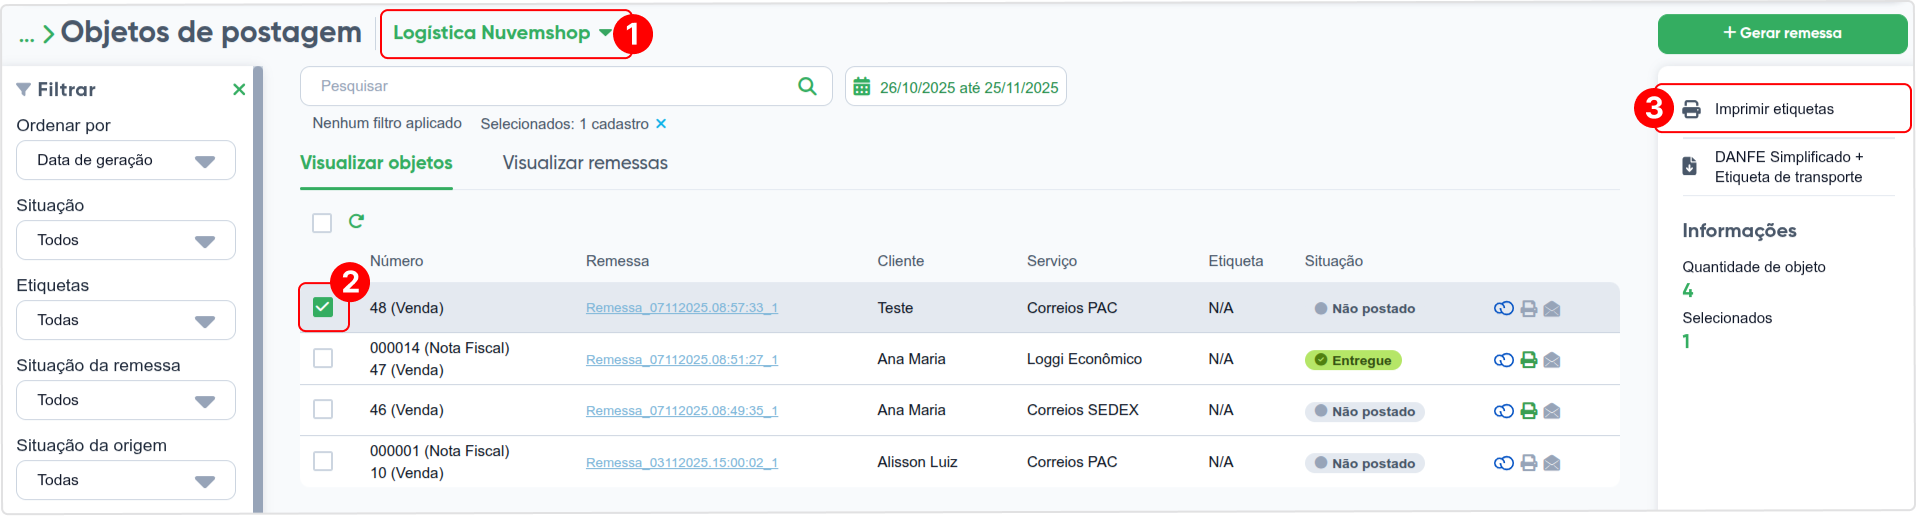Check the select-all checkbox above table
Screen dimensions: 1916x516
(x=322, y=222)
